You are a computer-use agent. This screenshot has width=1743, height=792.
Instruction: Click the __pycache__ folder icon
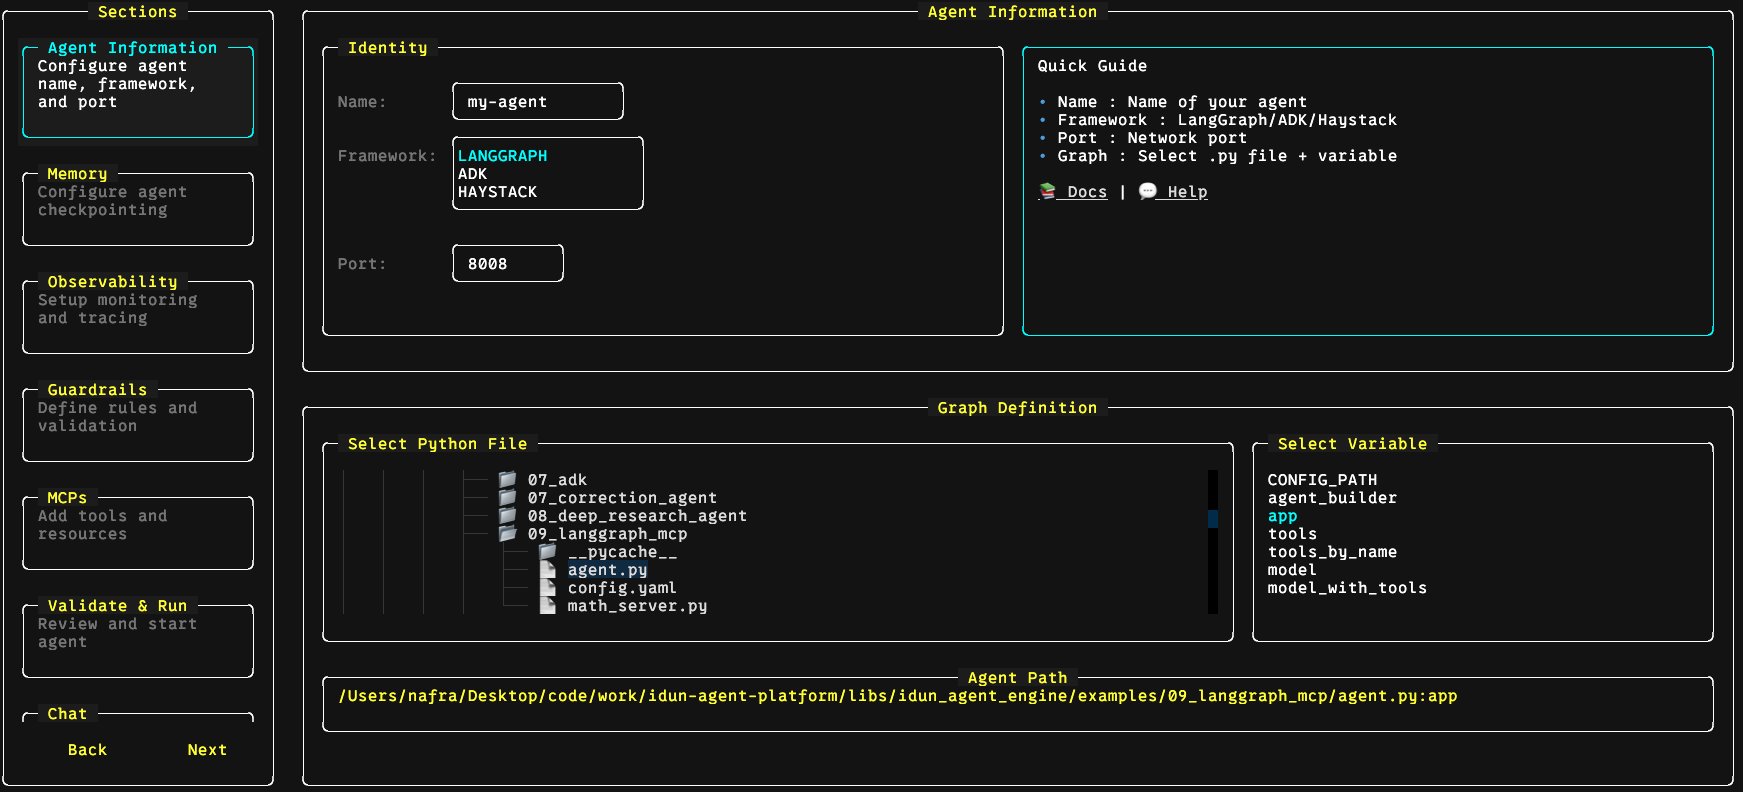548,552
